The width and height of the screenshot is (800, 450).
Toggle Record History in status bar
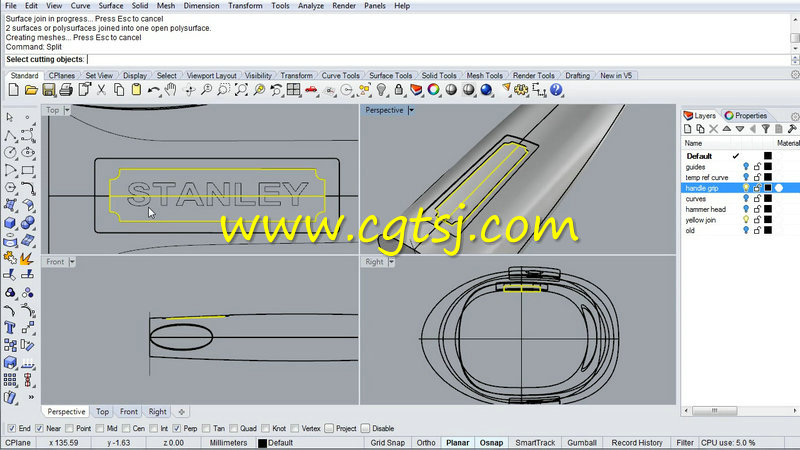(637, 443)
